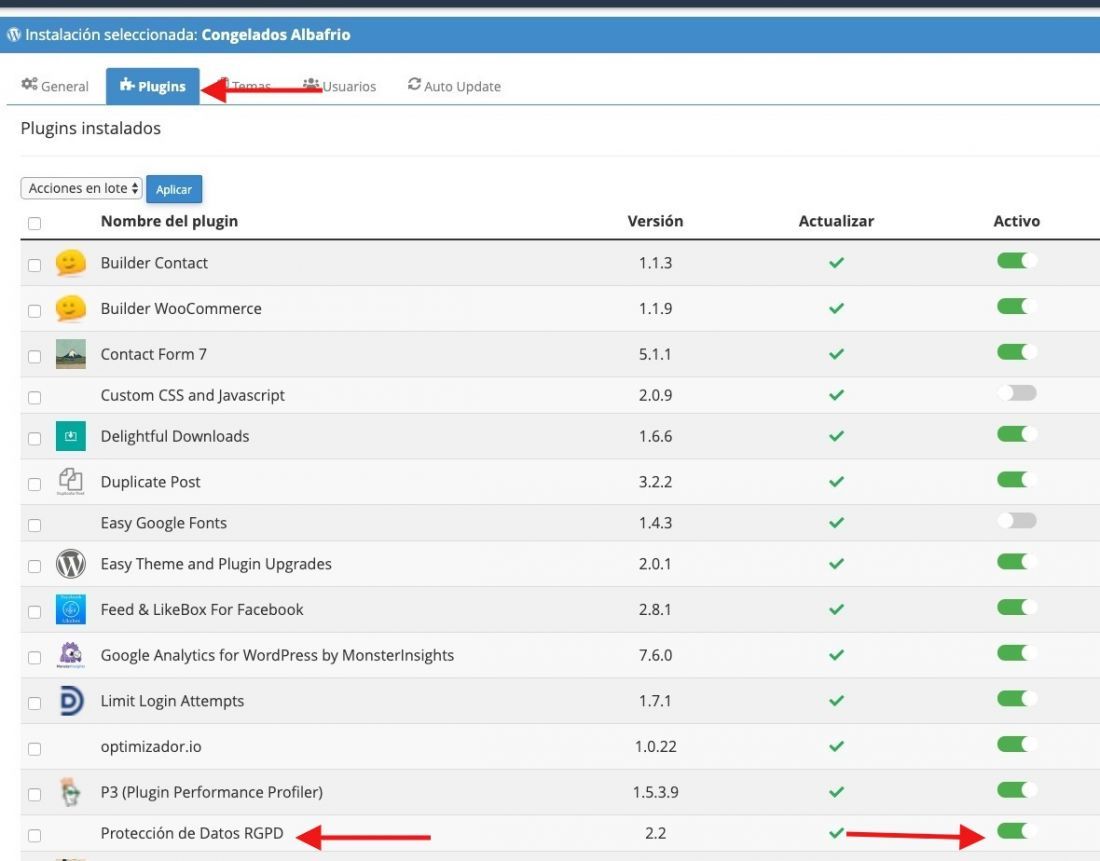Switch off the Delightful Downloads toggle
Screen dimensions: 1100x861
(x=1017, y=434)
